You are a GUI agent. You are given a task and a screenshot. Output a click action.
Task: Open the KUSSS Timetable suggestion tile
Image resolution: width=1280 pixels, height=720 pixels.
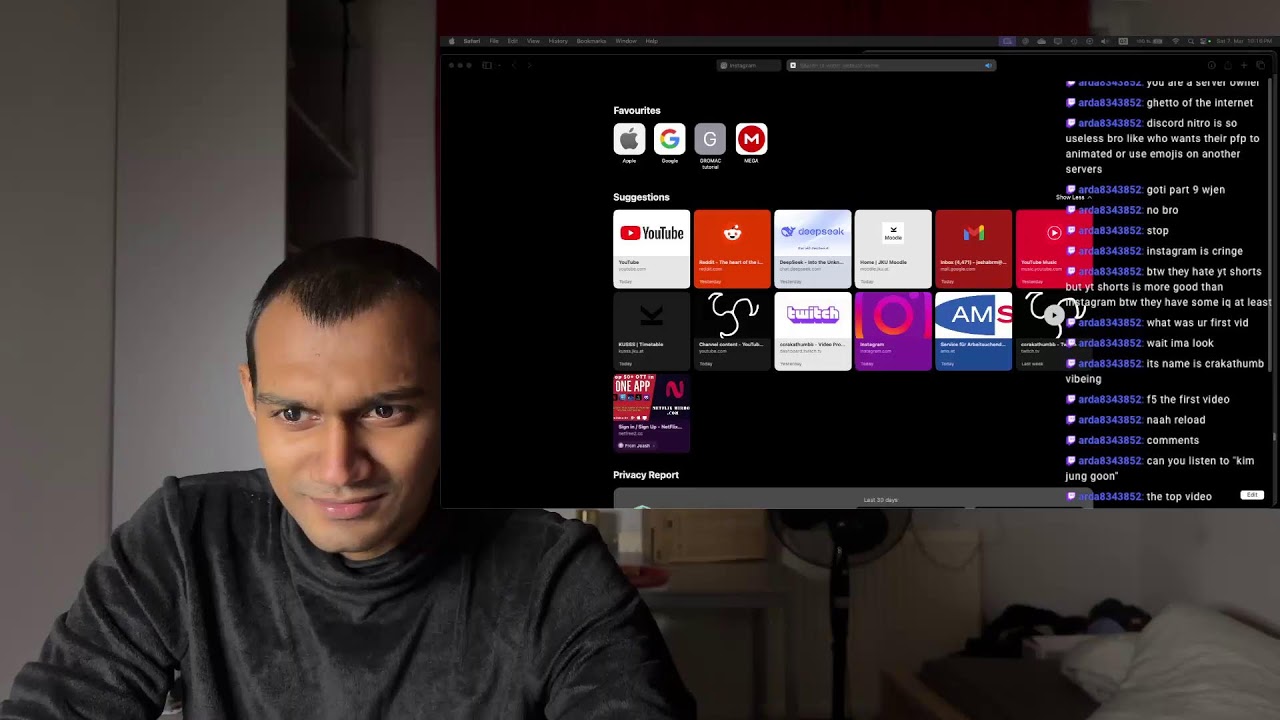(651, 331)
